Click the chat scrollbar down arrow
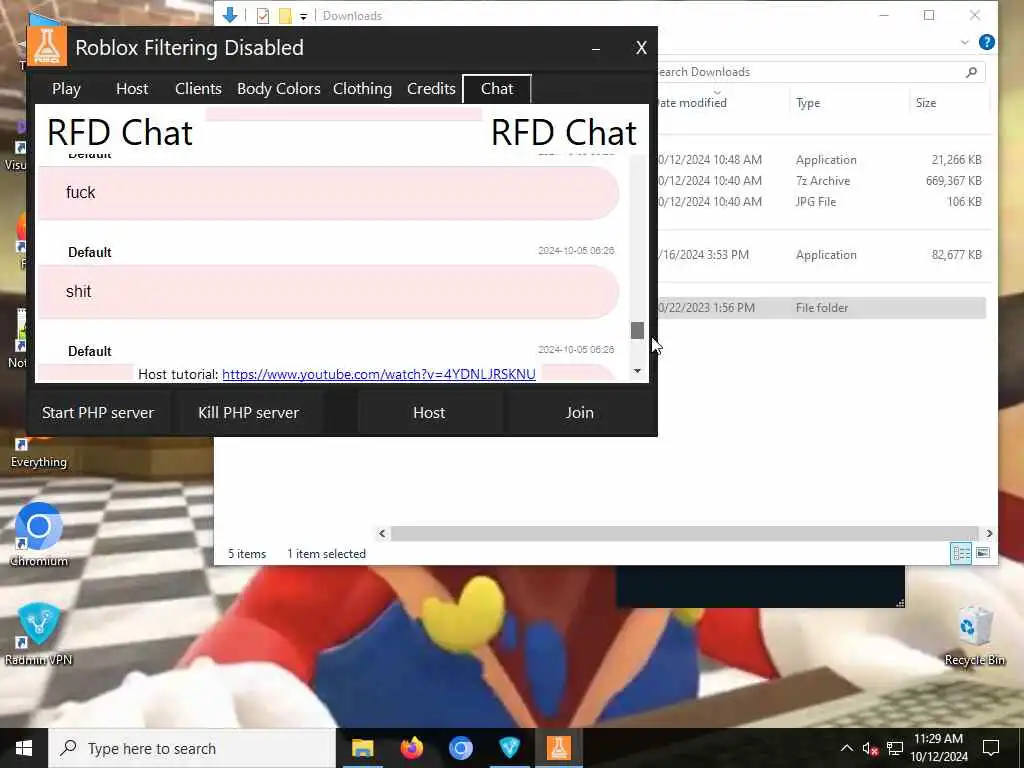Image resolution: width=1024 pixels, height=768 pixels. coord(637,371)
